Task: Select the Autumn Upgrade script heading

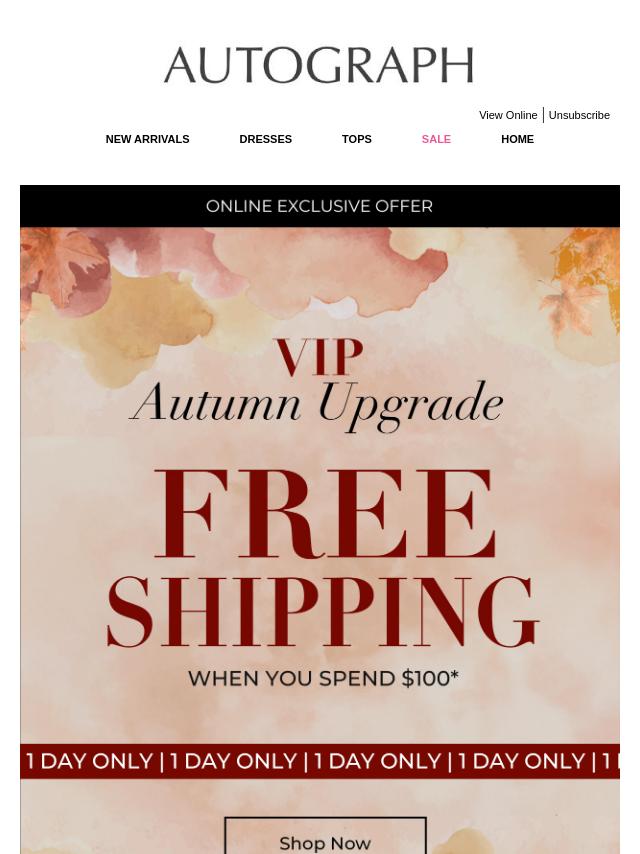Action: coord(316,406)
